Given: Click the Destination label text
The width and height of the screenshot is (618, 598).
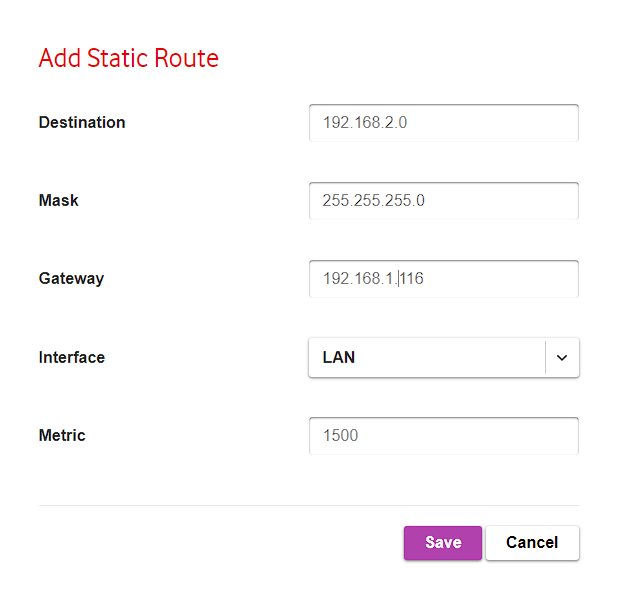Looking at the screenshot, I should pyautogui.click(x=82, y=123).
